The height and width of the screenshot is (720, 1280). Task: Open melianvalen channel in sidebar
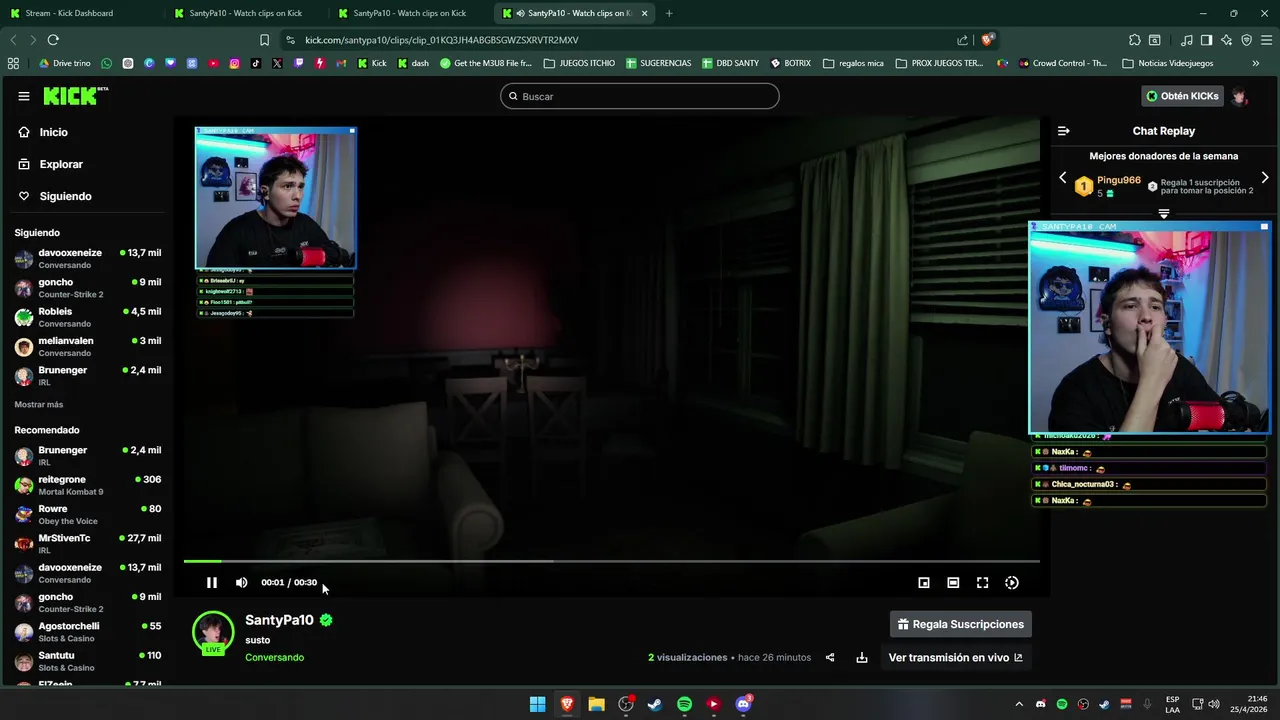click(88, 346)
